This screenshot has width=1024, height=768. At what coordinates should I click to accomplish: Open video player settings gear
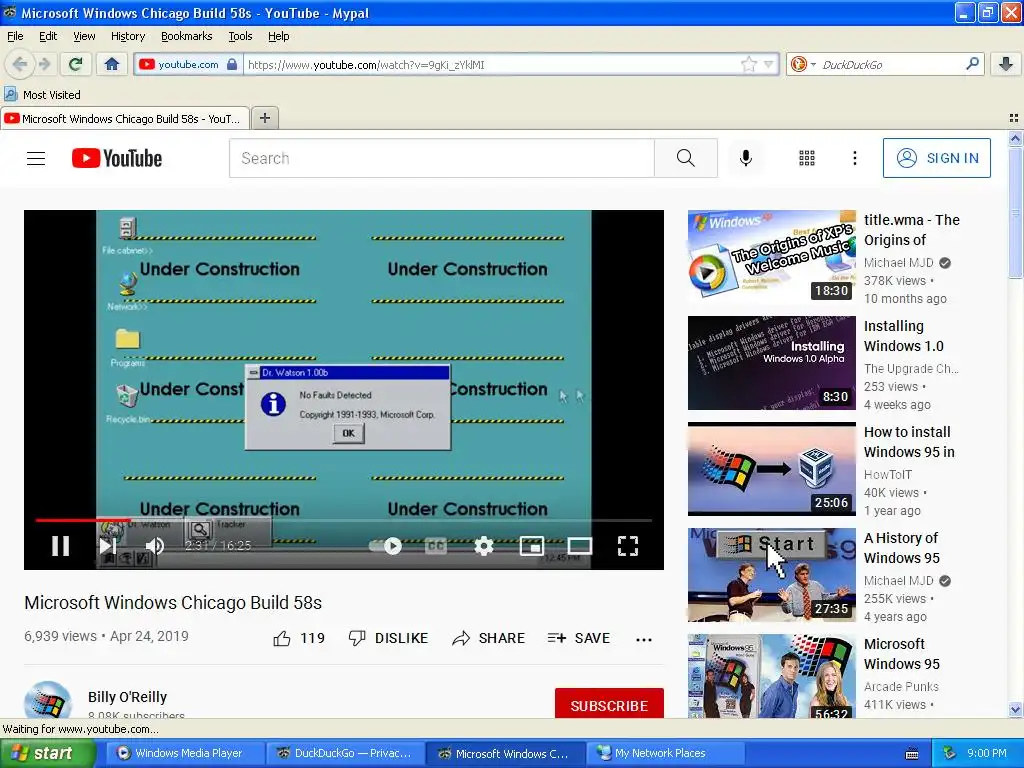[483, 545]
